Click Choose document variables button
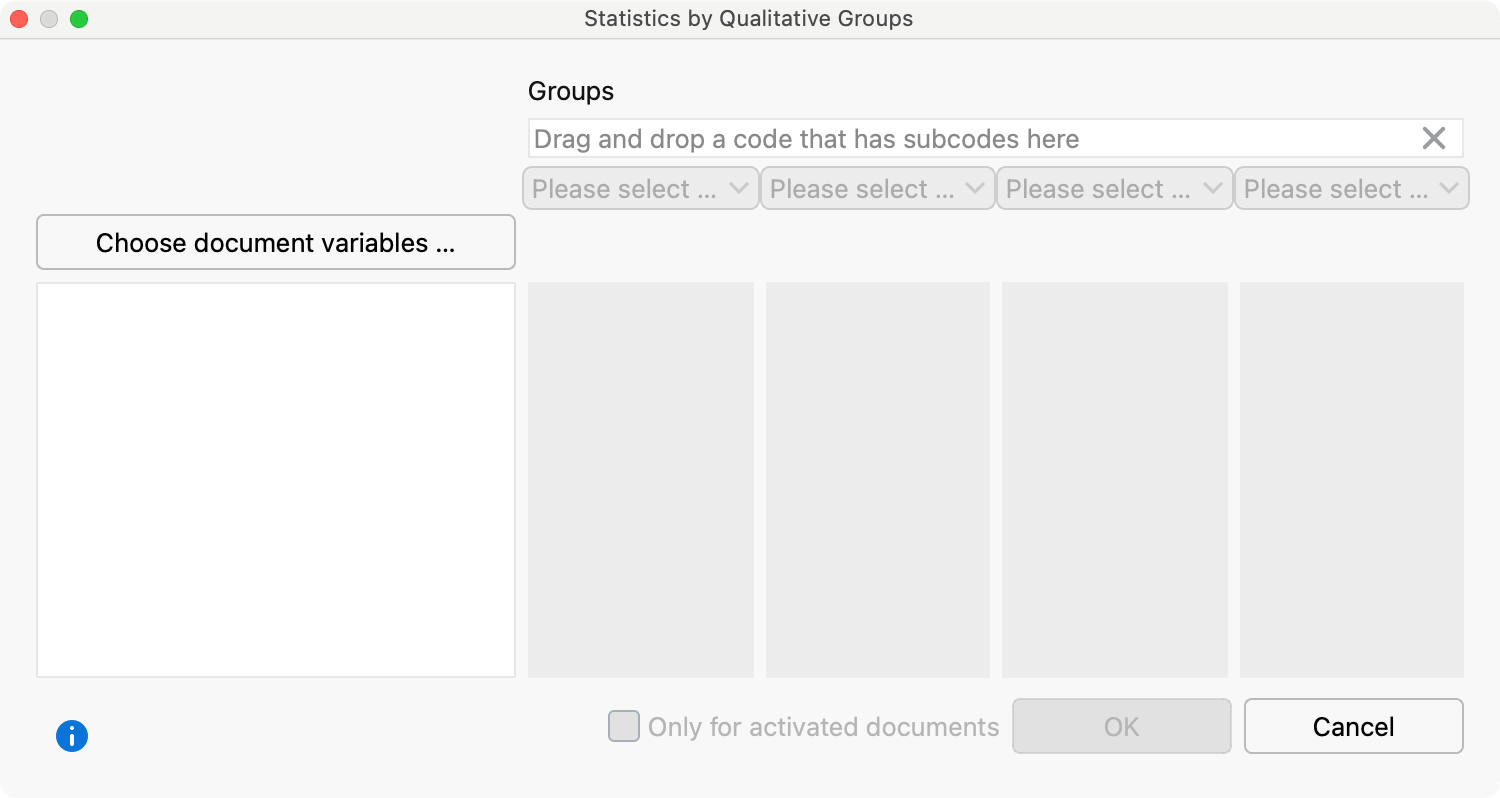The image size is (1500, 798). (x=276, y=242)
